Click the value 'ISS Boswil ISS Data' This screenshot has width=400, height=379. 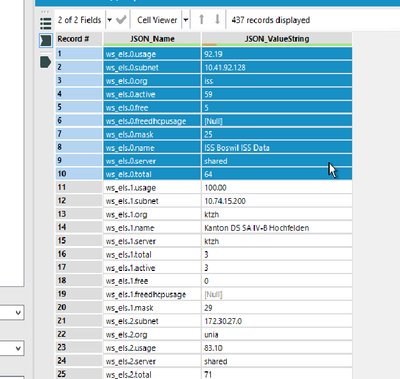click(x=277, y=147)
